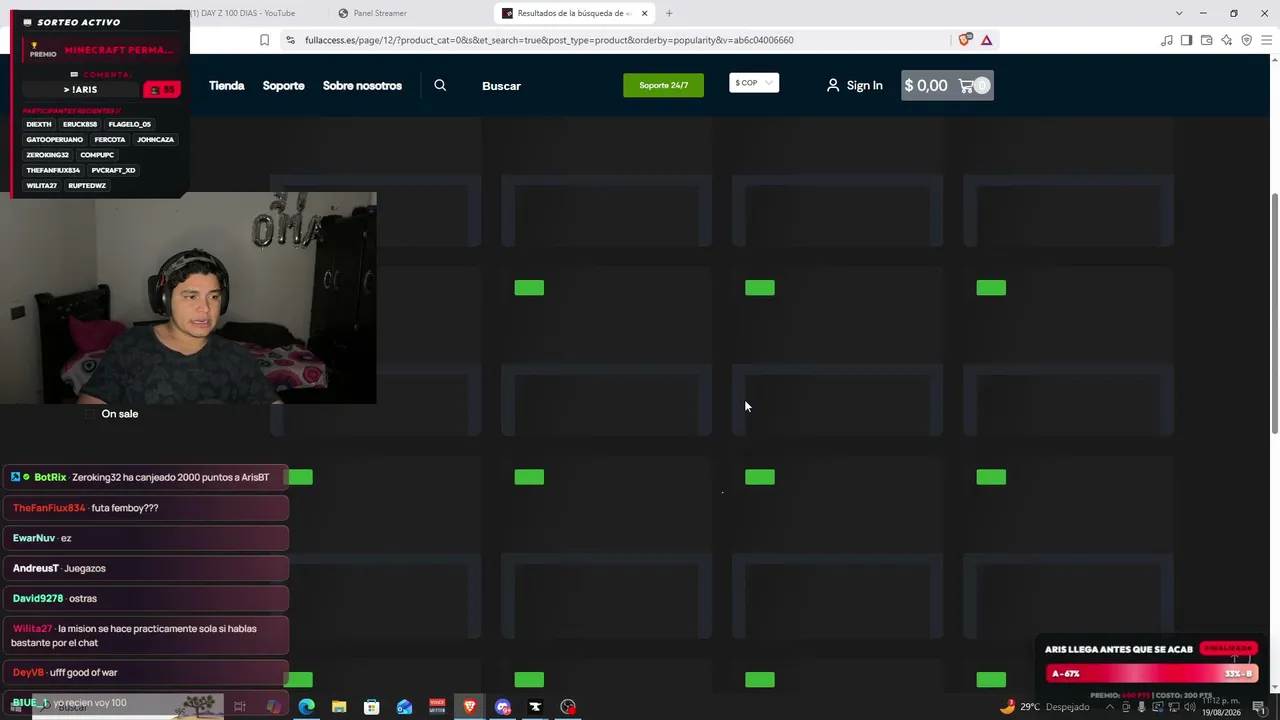Click the green Soporte 24/7 button
Image resolution: width=1280 pixels, height=720 pixels.
[663, 85]
